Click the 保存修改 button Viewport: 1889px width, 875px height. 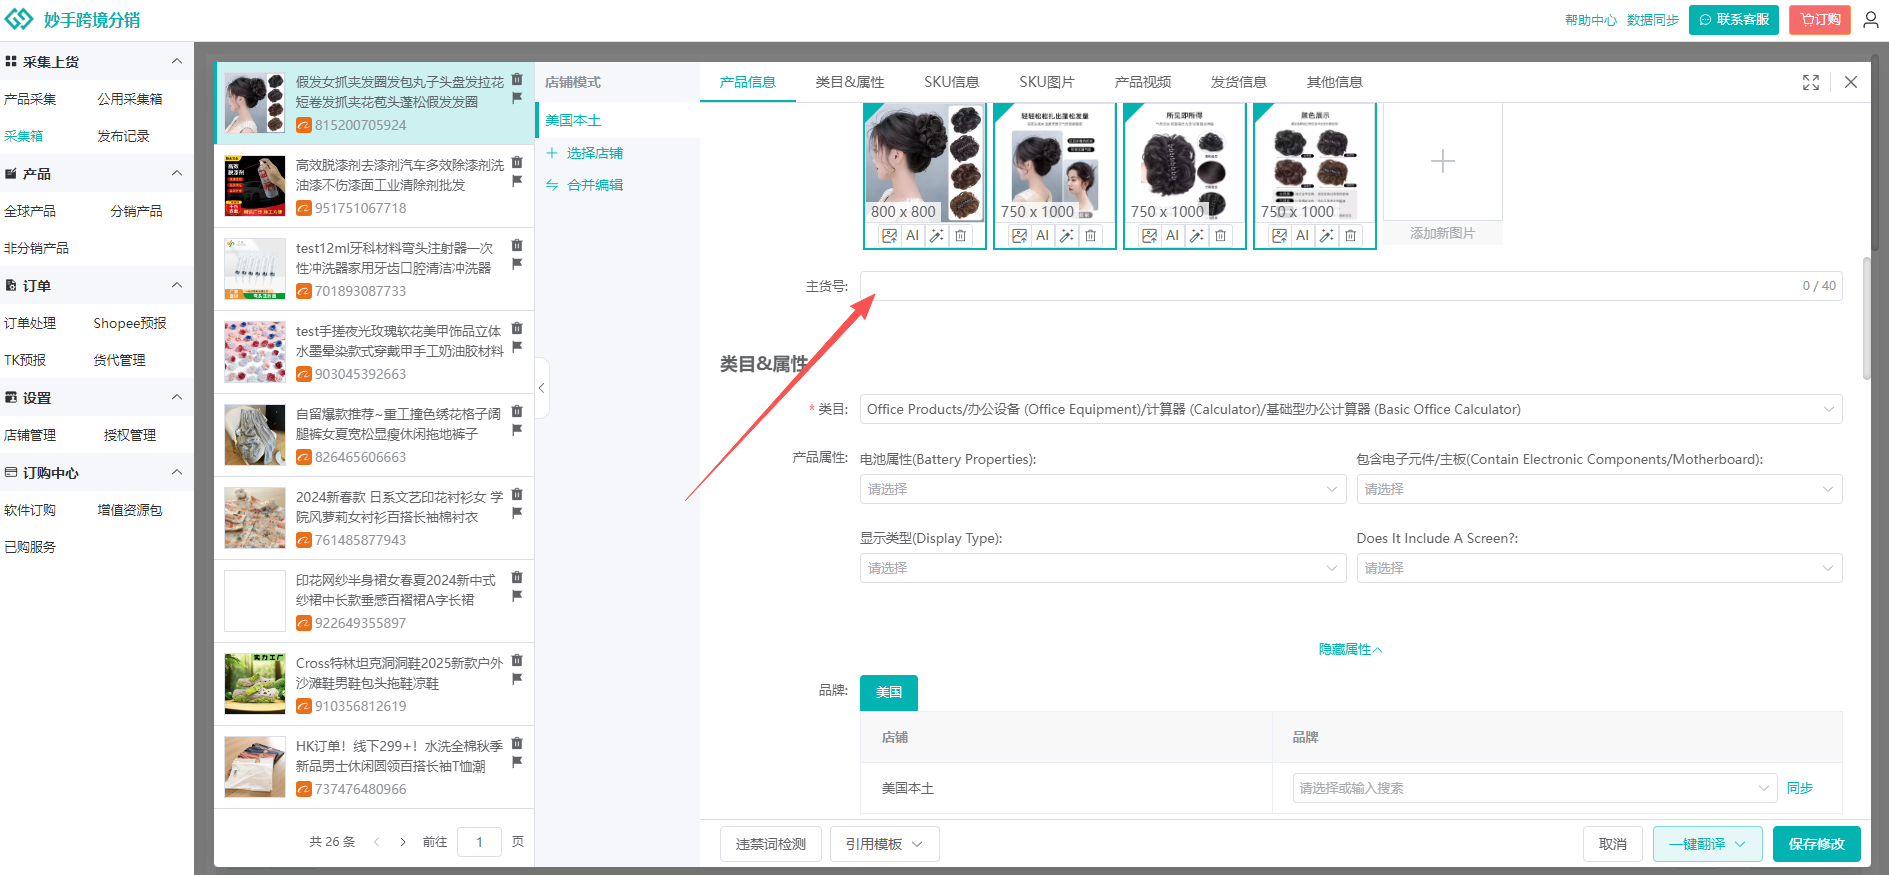pos(1817,844)
